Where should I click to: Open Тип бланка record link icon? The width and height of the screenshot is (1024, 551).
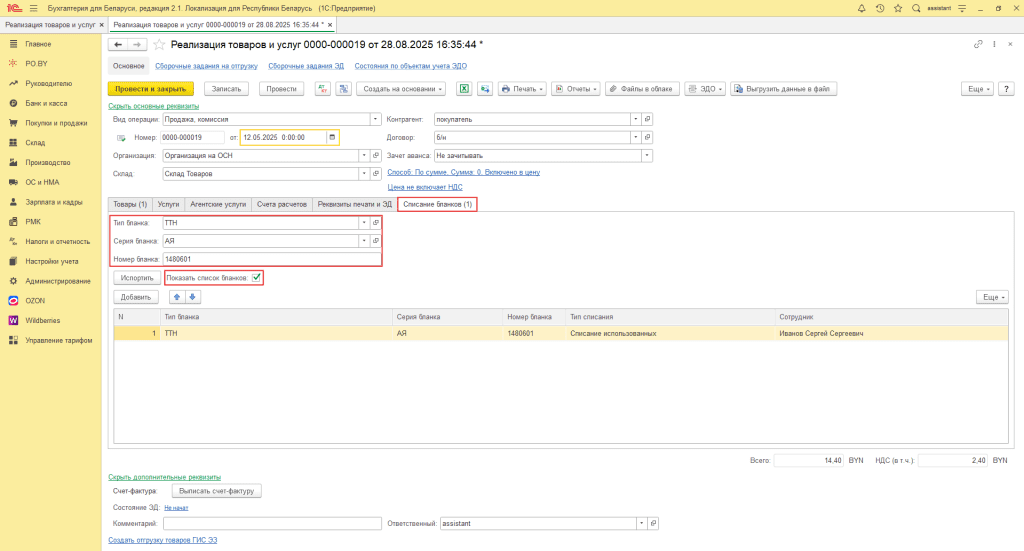click(376, 223)
